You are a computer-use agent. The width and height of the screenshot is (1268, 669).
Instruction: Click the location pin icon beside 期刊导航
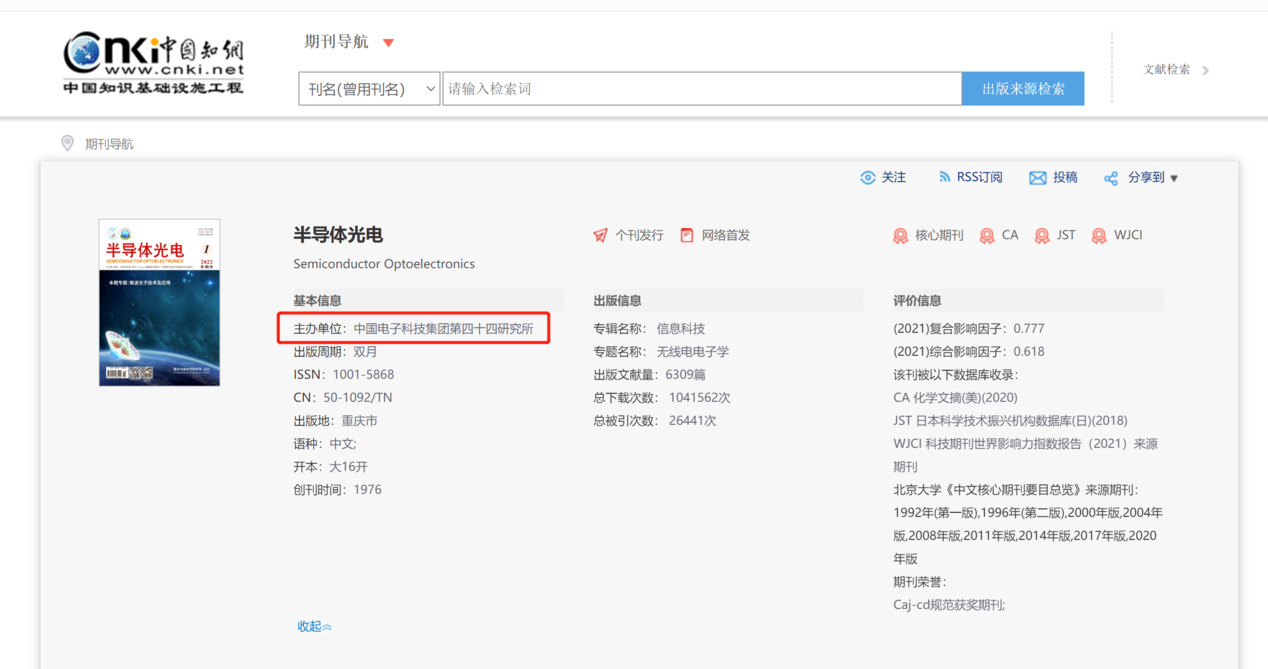pyautogui.click(x=67, y=143)
